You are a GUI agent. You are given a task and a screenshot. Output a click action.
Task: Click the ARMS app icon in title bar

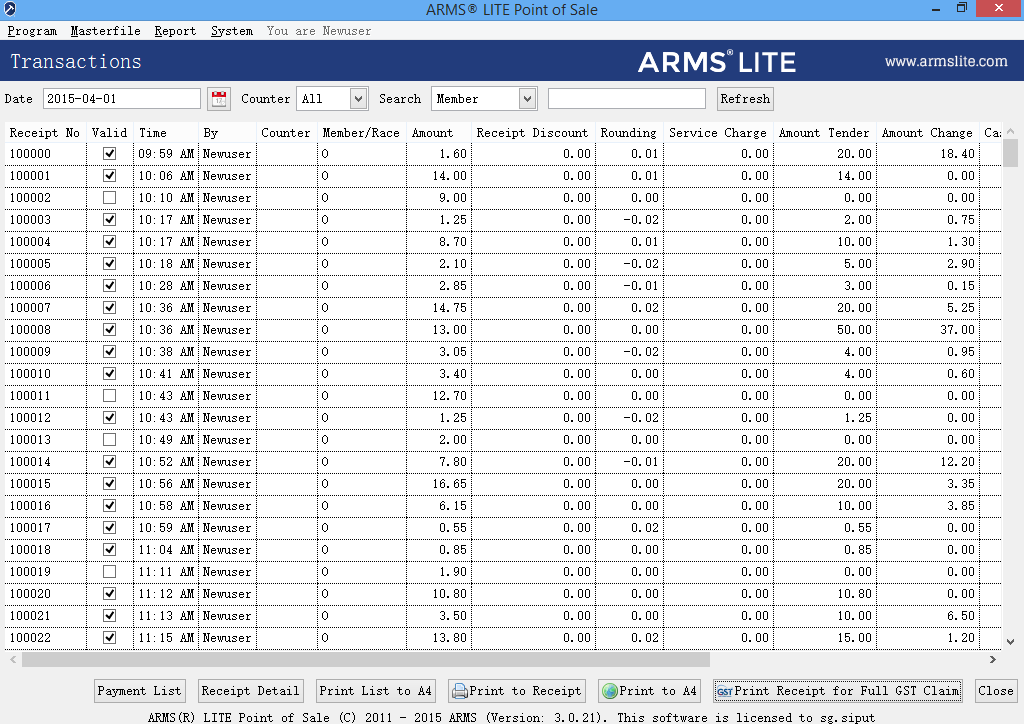click(9, 8)
